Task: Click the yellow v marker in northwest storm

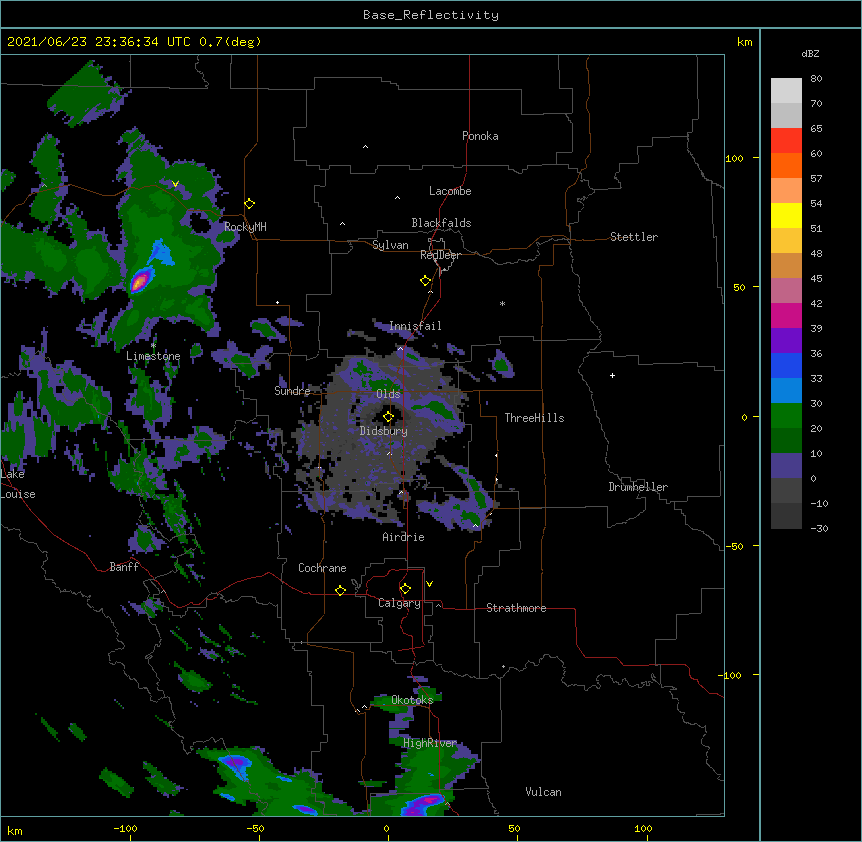Action: pos(175,184)
